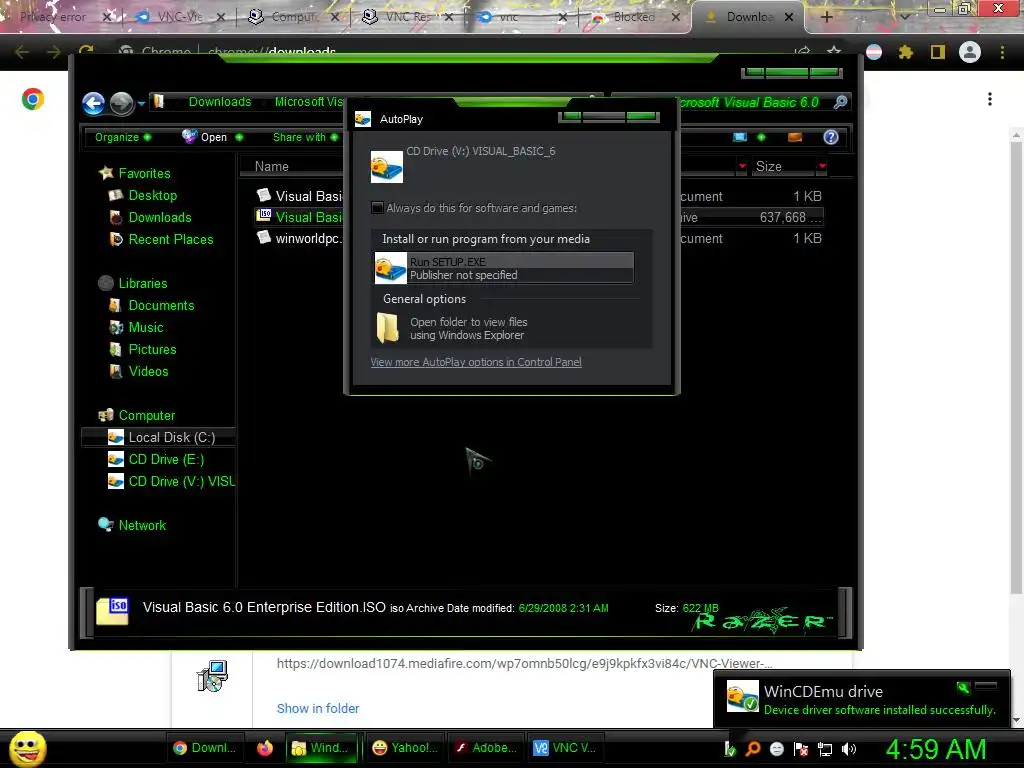Open Chrome extensions puzzle icon
The height and width of the screenshot is (768, 1024).
pyautogui.click(x=905, y=52)
